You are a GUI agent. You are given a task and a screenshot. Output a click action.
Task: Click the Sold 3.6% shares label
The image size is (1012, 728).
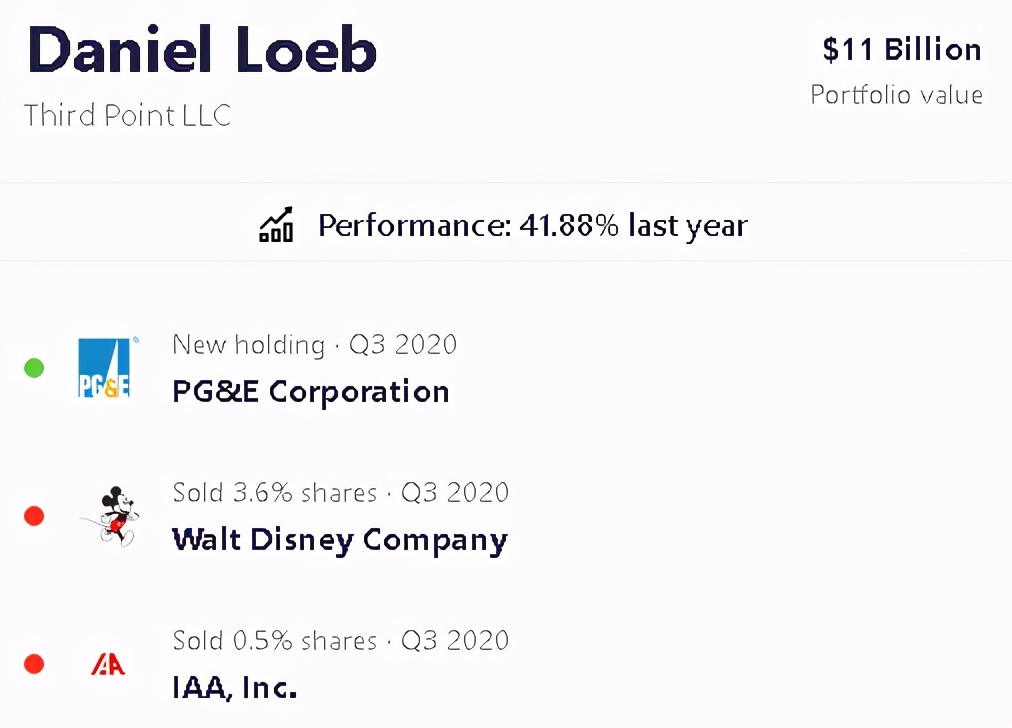(x=274, y=493)
